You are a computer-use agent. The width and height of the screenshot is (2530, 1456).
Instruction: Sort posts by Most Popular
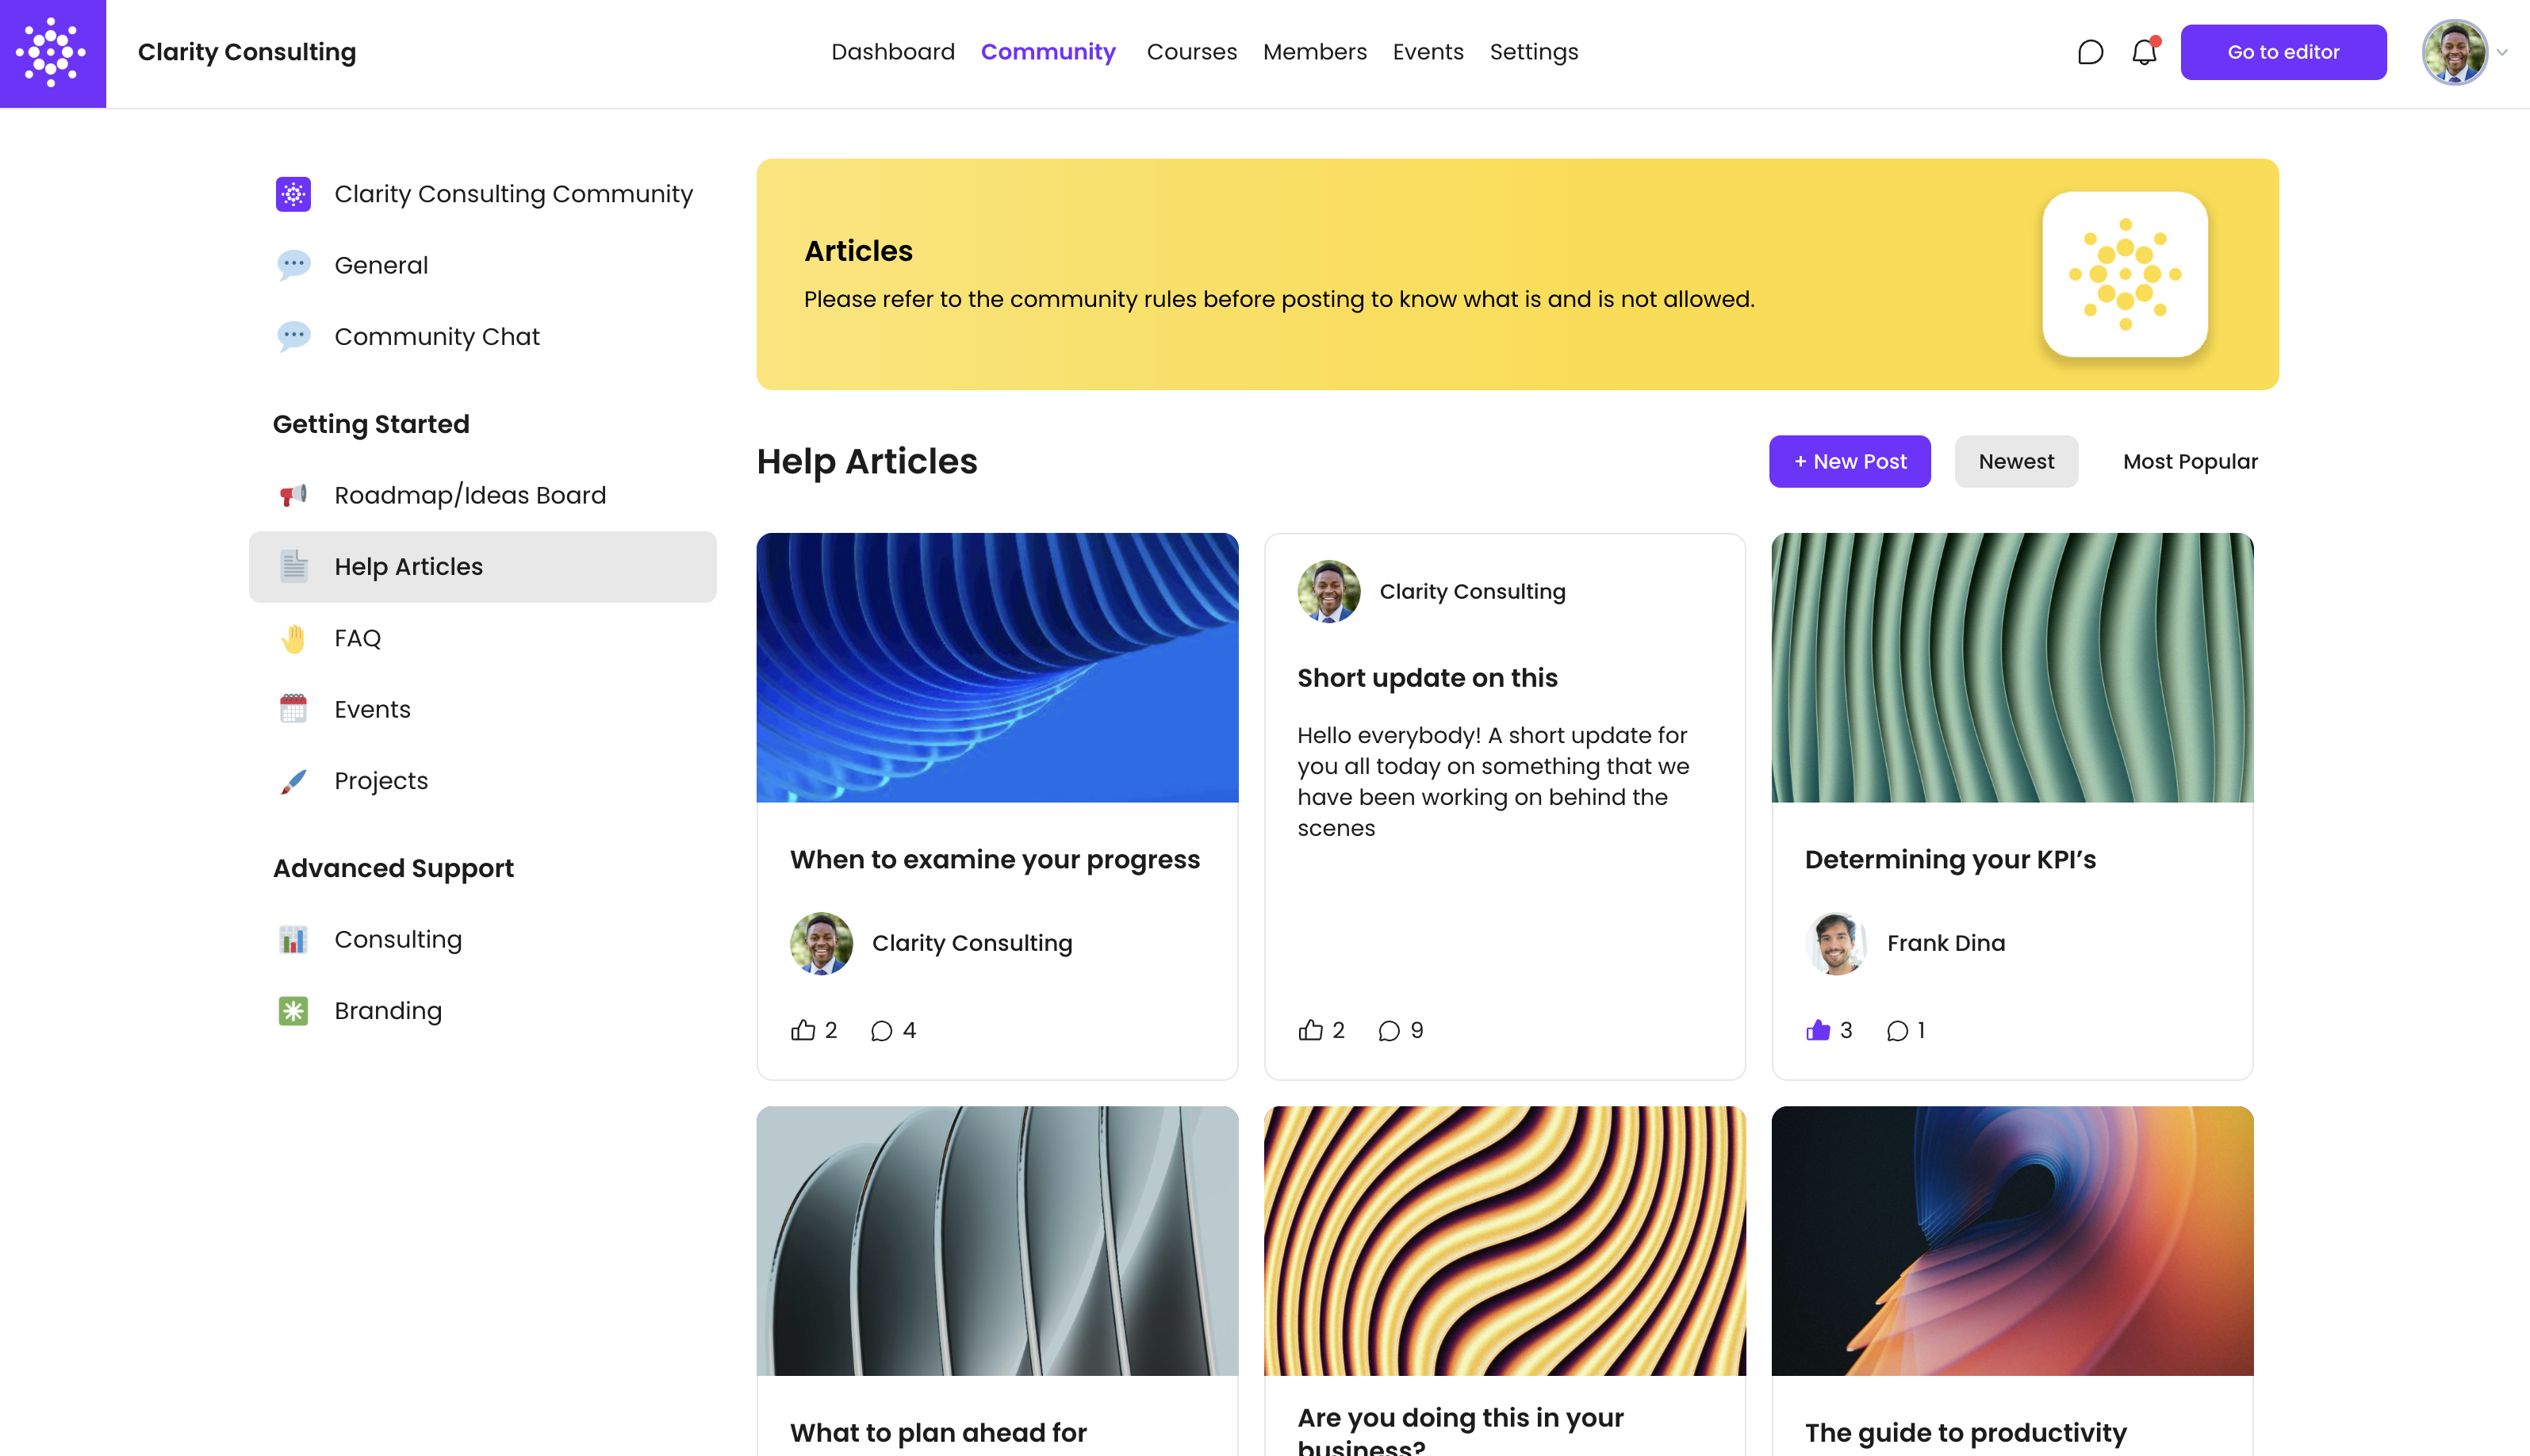coord(2189,461)
